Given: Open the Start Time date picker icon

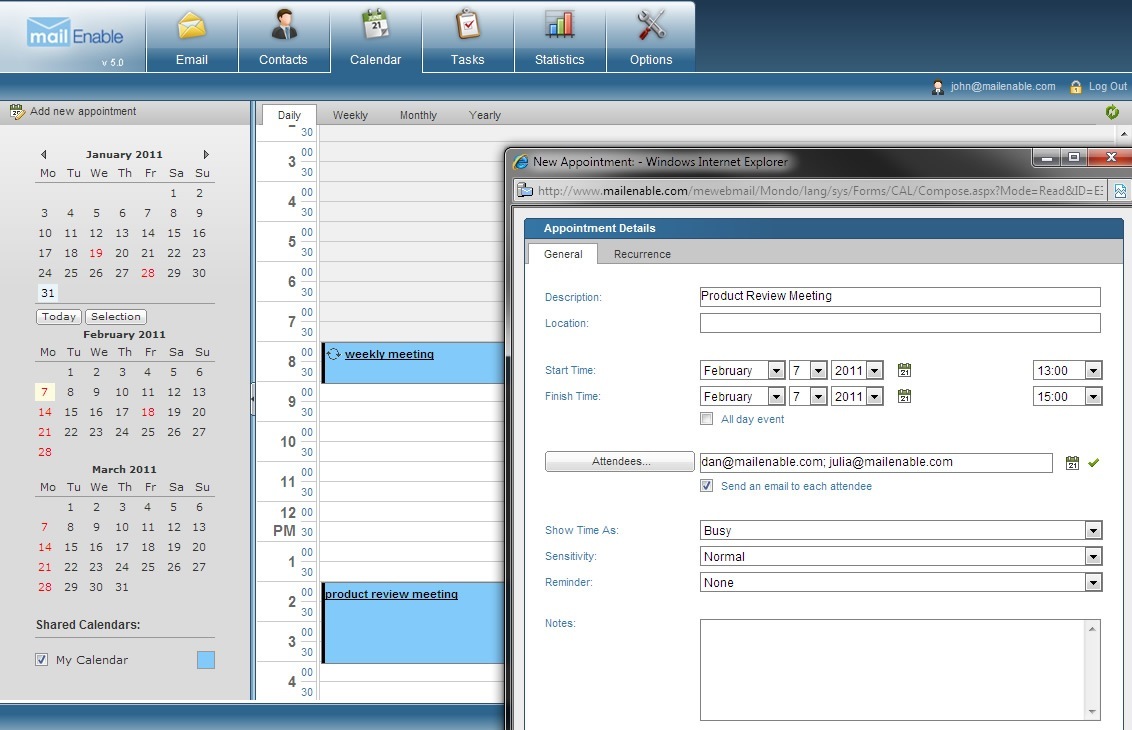Looking at the screenshot, I should tap(904, 370).
